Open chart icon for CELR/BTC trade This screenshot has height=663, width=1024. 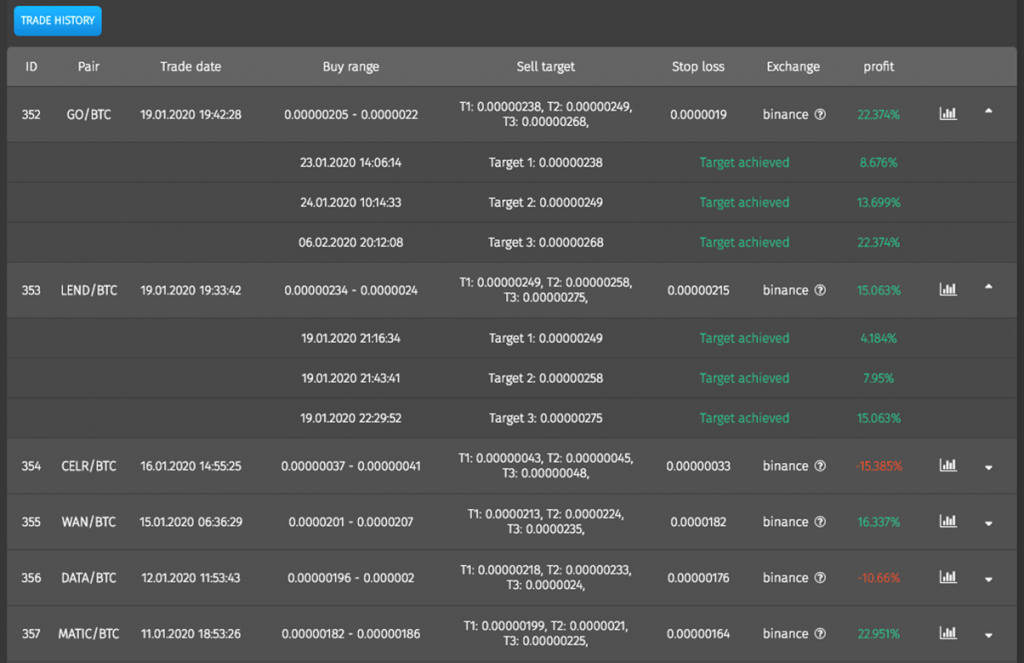(x=948, y=465)
